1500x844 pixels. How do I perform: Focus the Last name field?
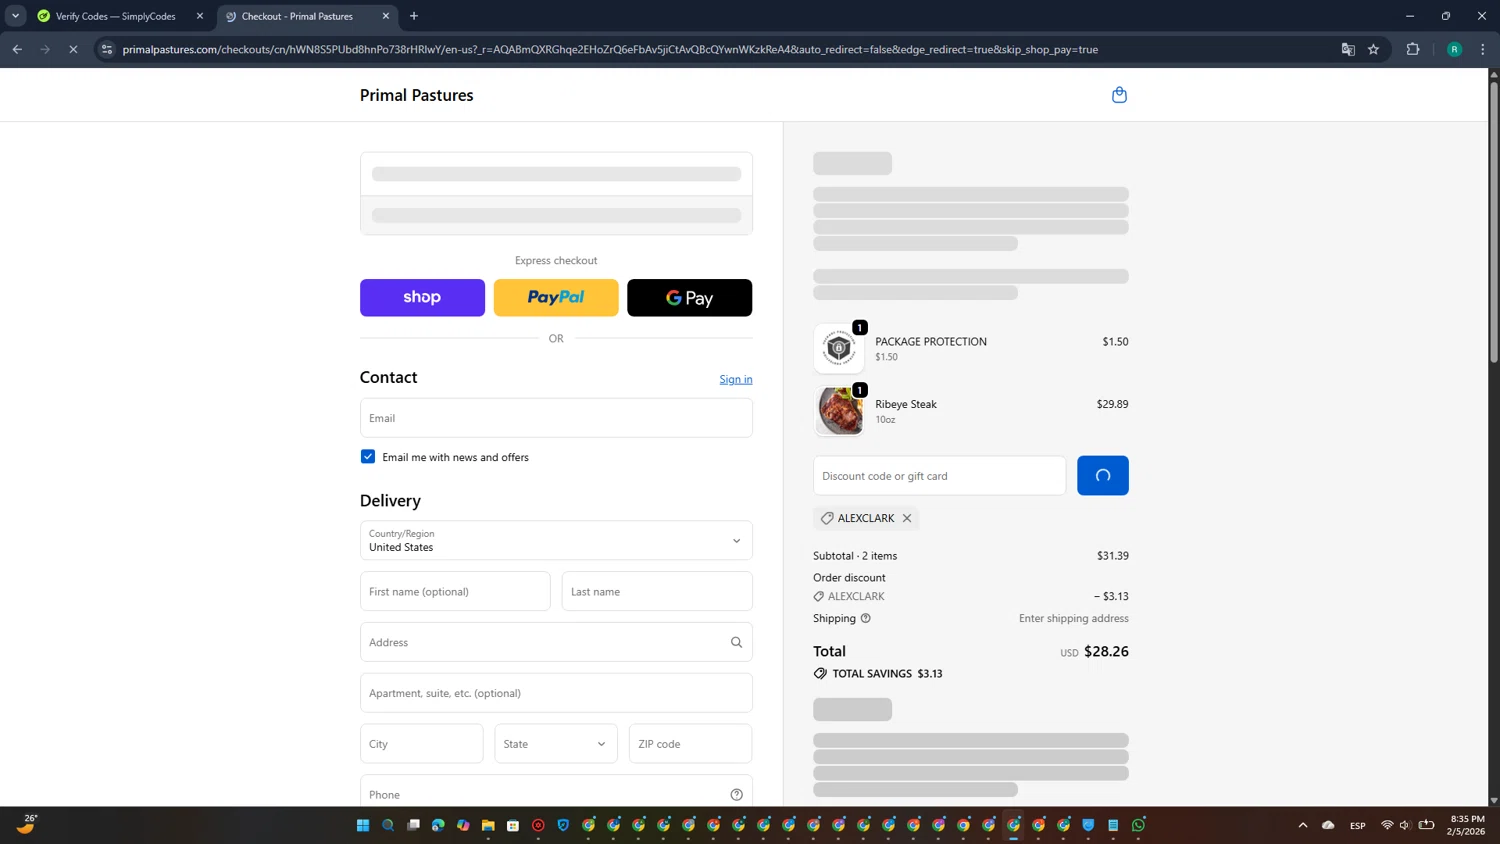[x=657, y=591]
